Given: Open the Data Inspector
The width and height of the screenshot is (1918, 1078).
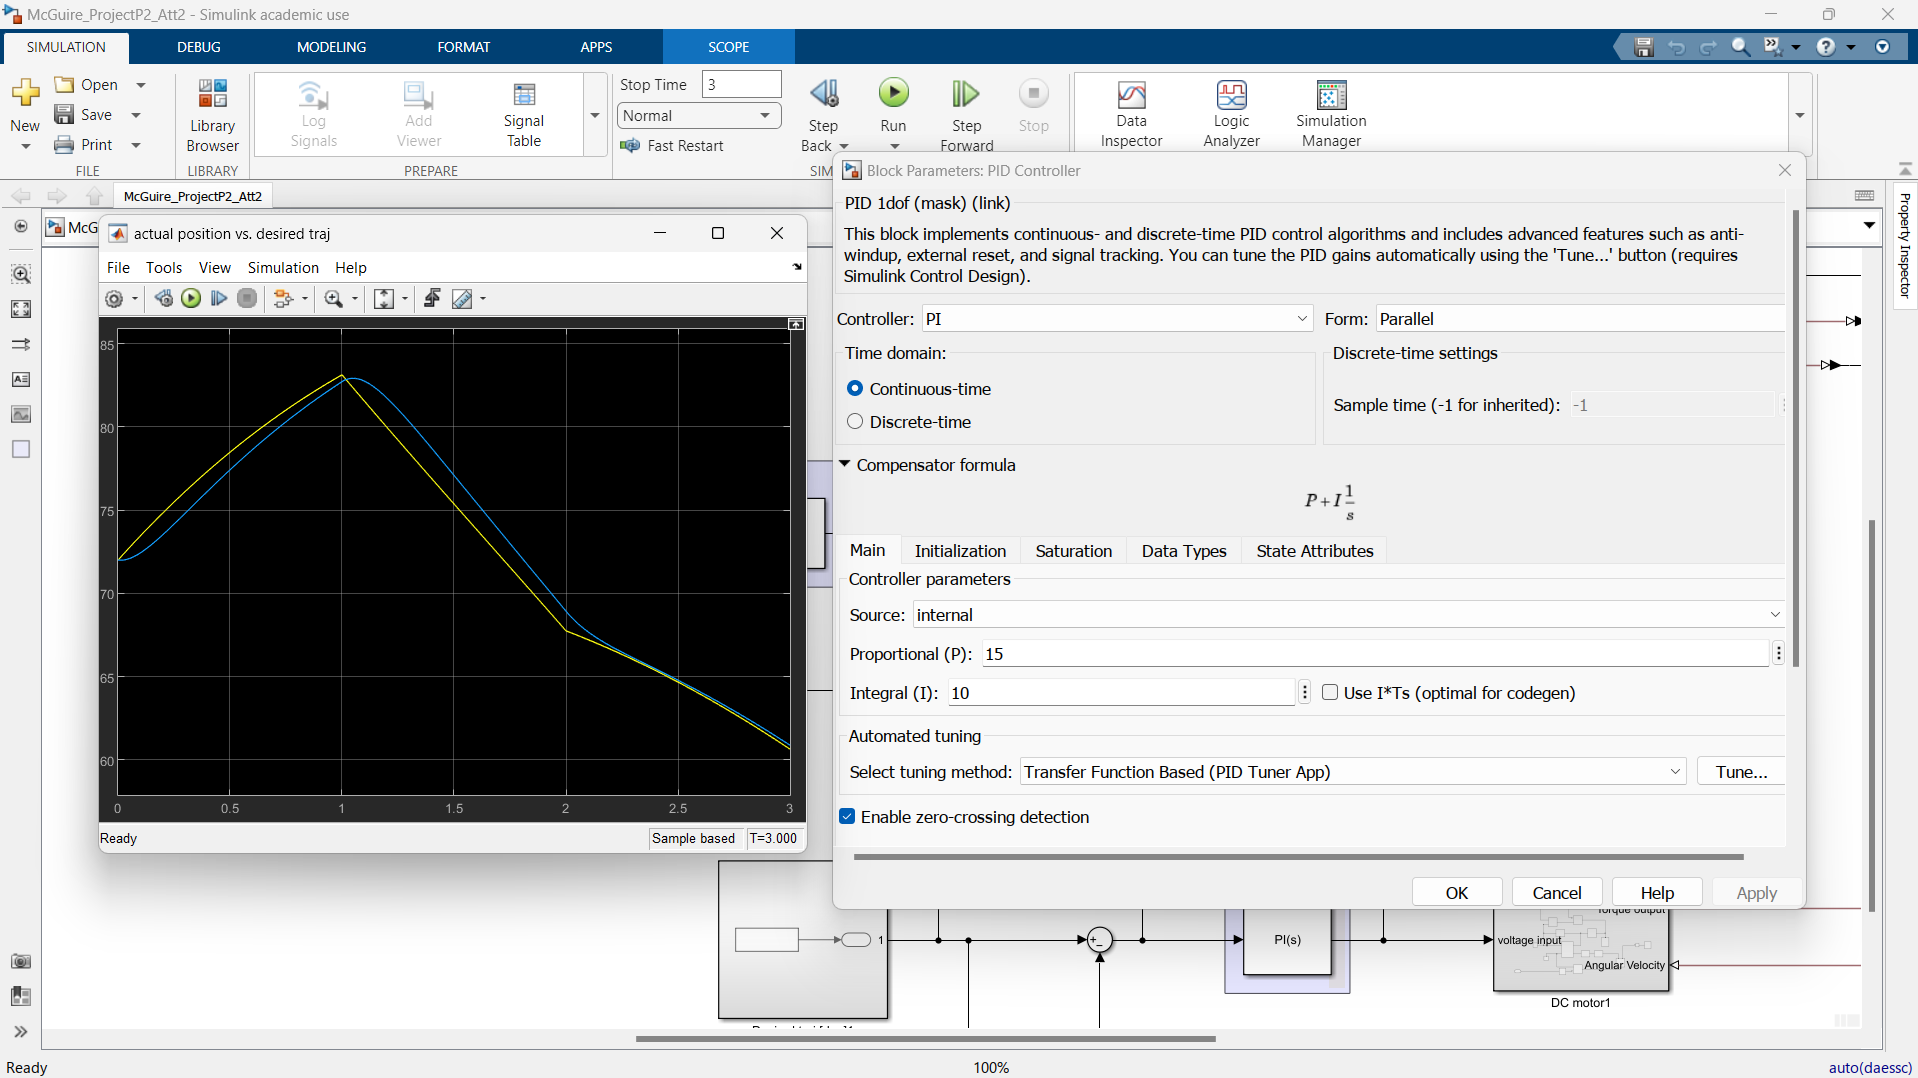Looking at the screenshot, I should pyautogui.click(x=1131, y=115).
